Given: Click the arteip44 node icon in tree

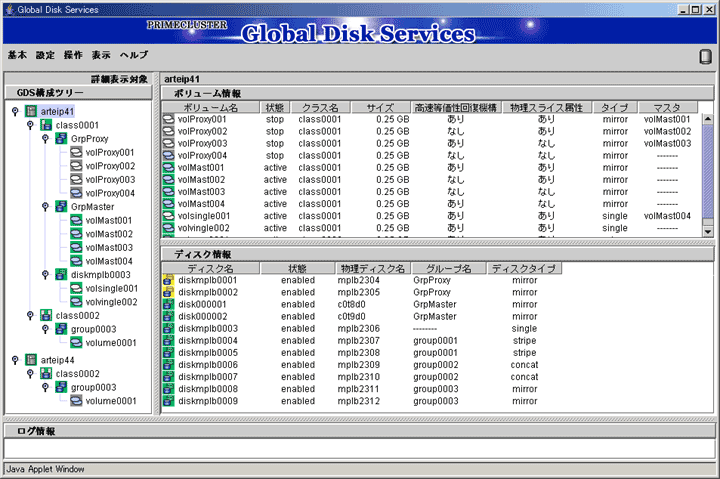Looking at the screenshot, I should coord(31,360).
